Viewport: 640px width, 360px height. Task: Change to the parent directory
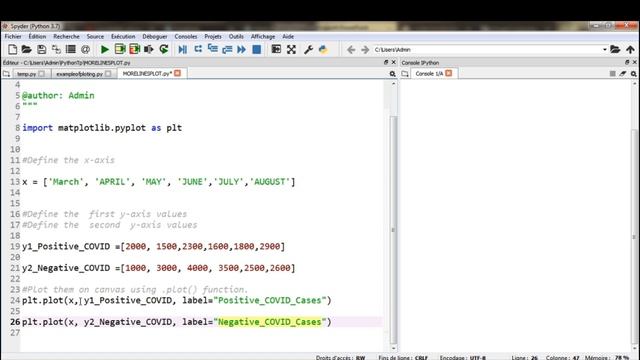630,49
